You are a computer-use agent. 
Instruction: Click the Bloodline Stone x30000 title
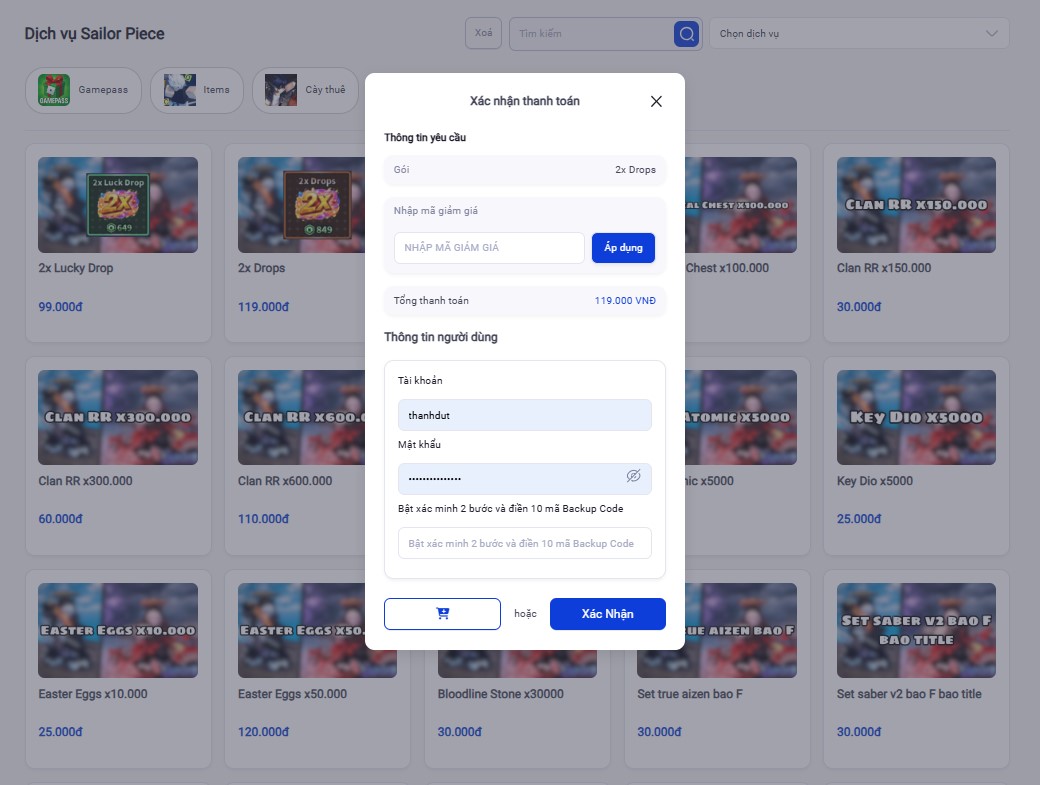pos(500,694)
